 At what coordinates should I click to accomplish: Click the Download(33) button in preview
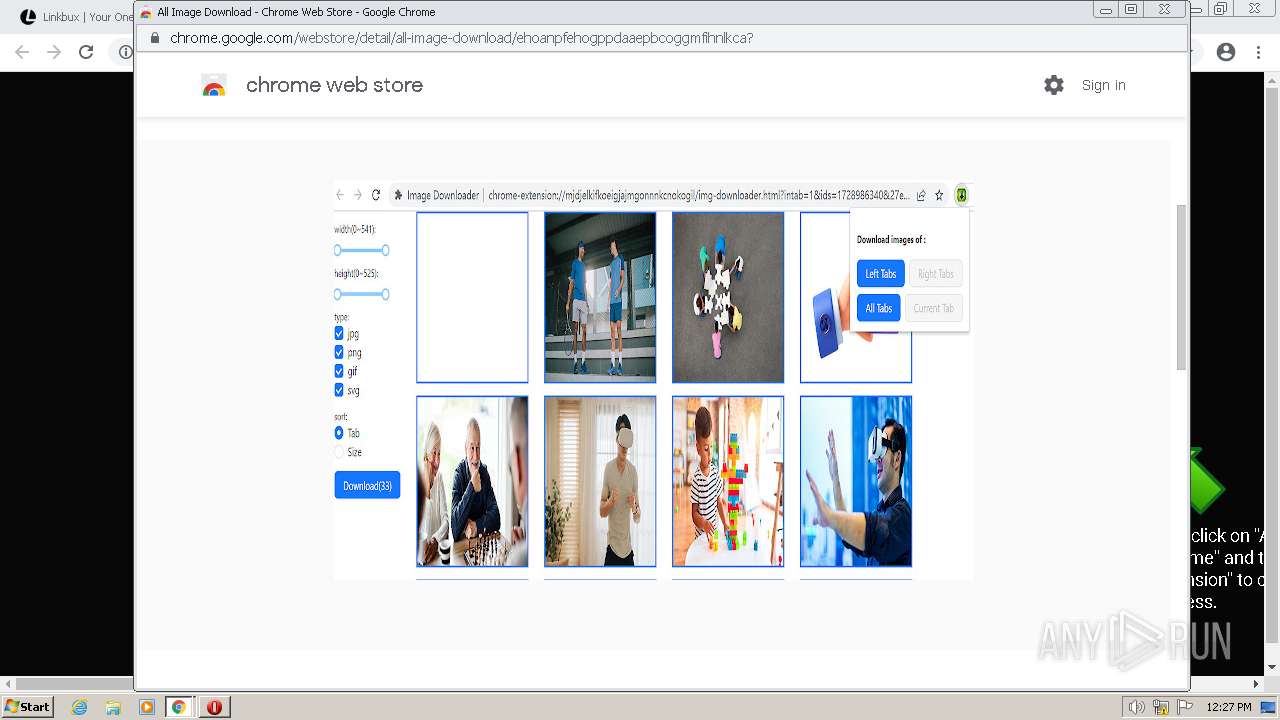click(367, 485)
